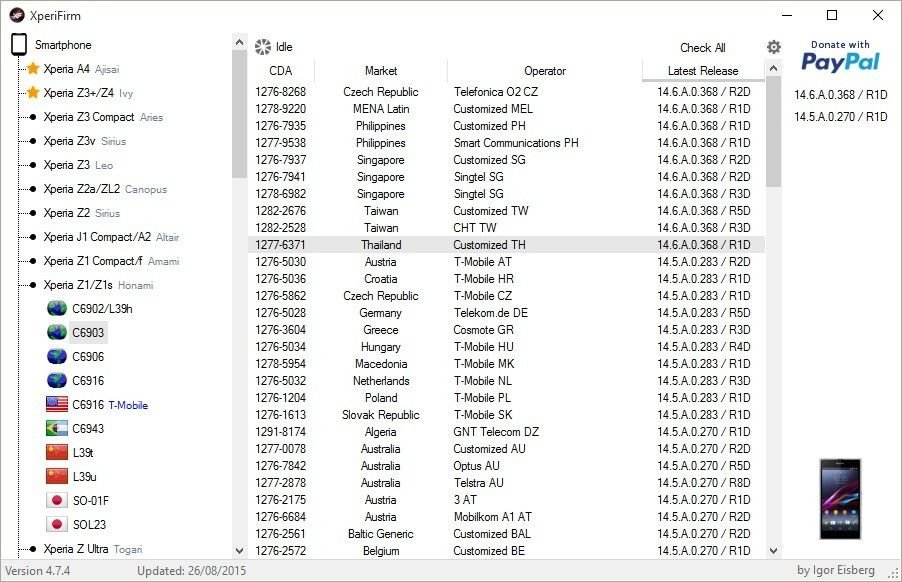The height and width of the screenshot is (582, 902).
Task: Expand the Xperia Z3v Sirius node
Action: (x=33, y=141)
